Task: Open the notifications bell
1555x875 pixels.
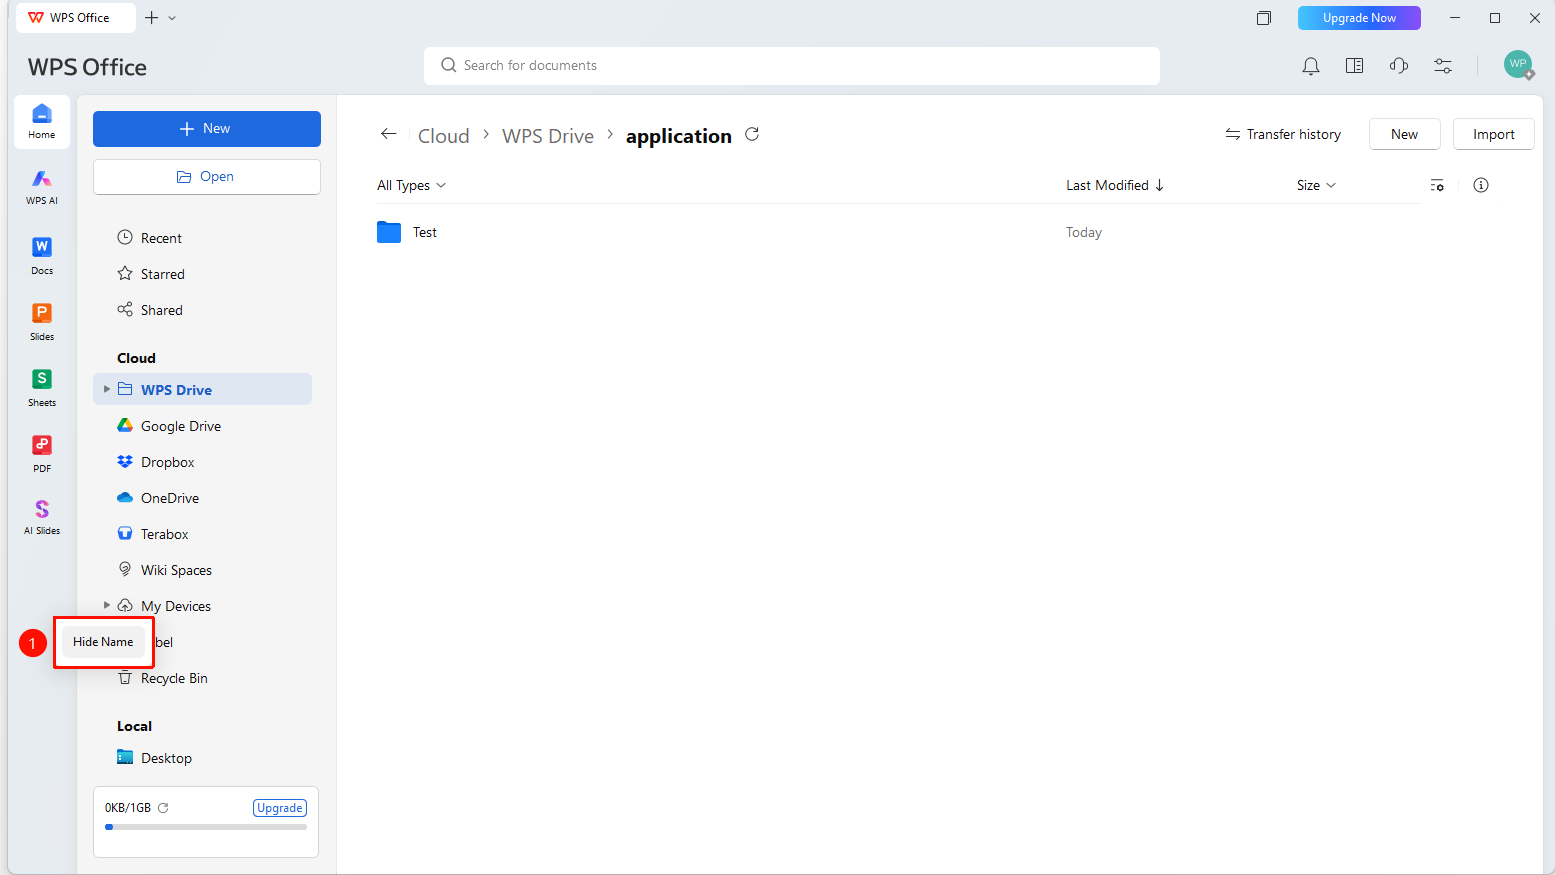Action: coord(1310,66)
